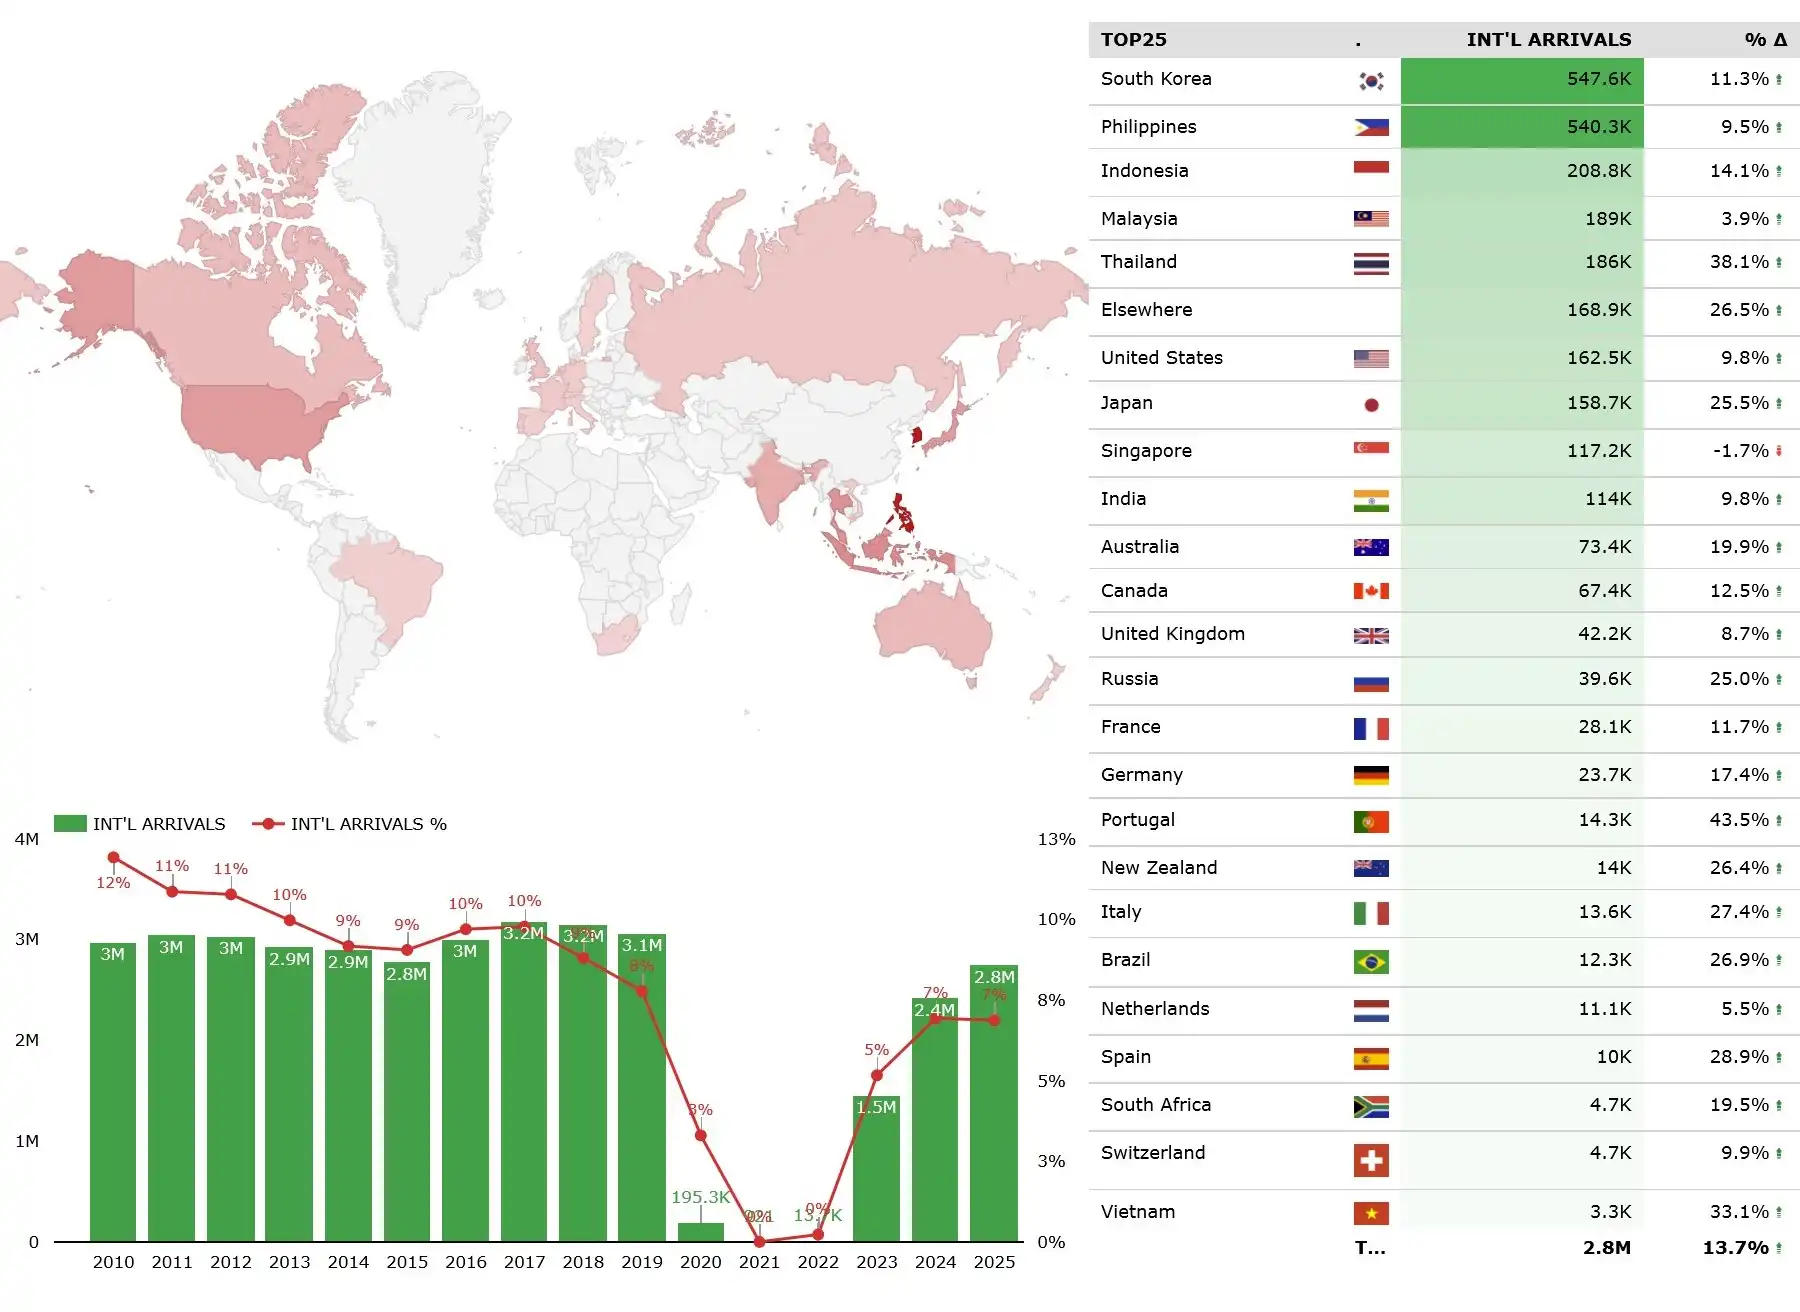Click the Canada flag icon
The width and height of the screenshot is (1800, 1312).
click(x=1371, y=591)
